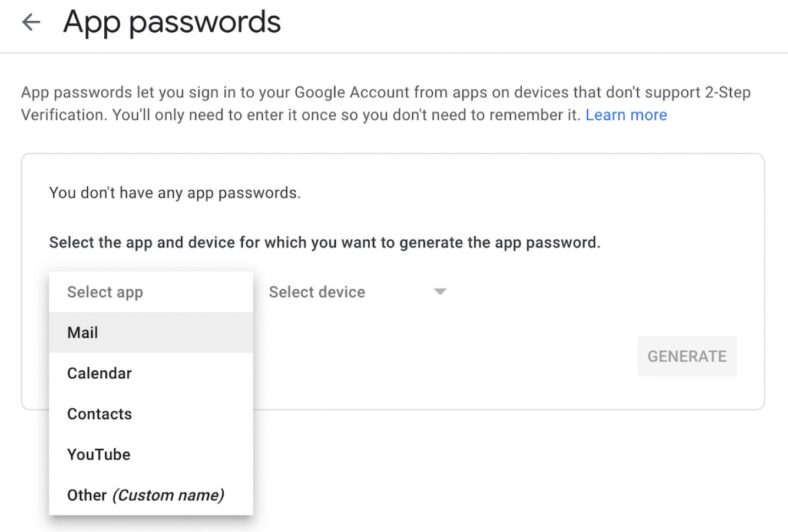Viewport: 788px width, 532px height.
Task: Select the Other (Custom name) option
Action: [145, 495]
